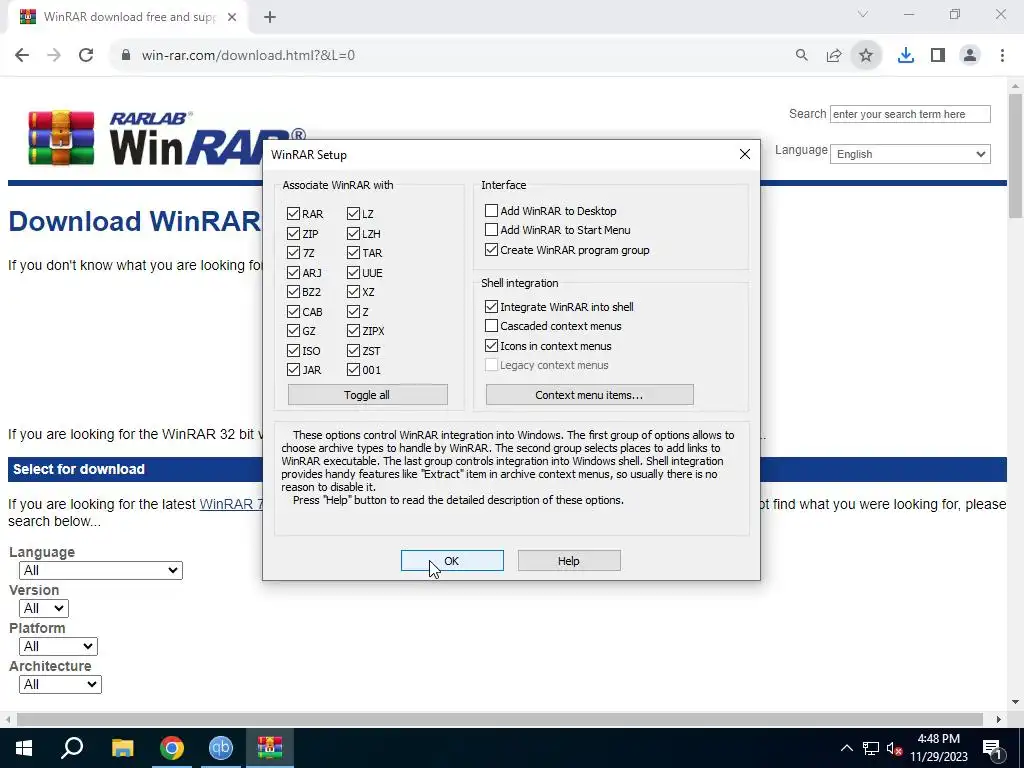Uncheck the 001 association

point(353,370)
